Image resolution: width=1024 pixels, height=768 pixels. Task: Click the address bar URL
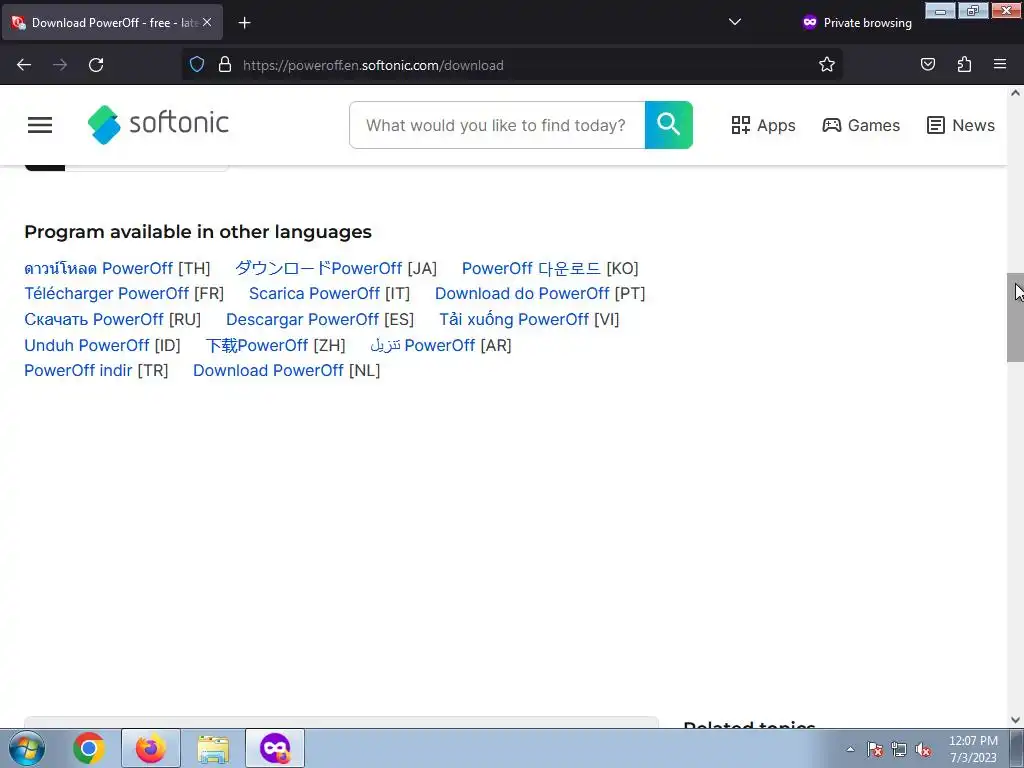[373, 65]
